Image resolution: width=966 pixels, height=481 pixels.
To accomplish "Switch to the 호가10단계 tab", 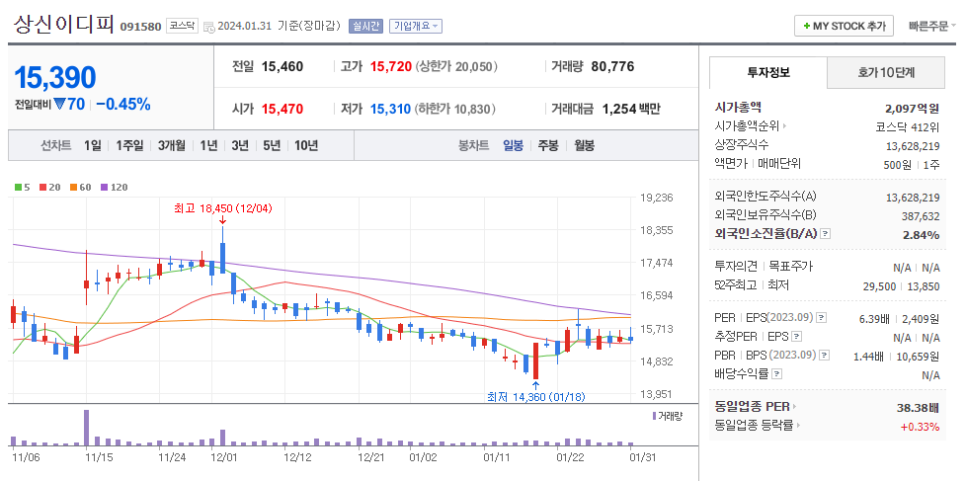I will [x=885, y=73].
